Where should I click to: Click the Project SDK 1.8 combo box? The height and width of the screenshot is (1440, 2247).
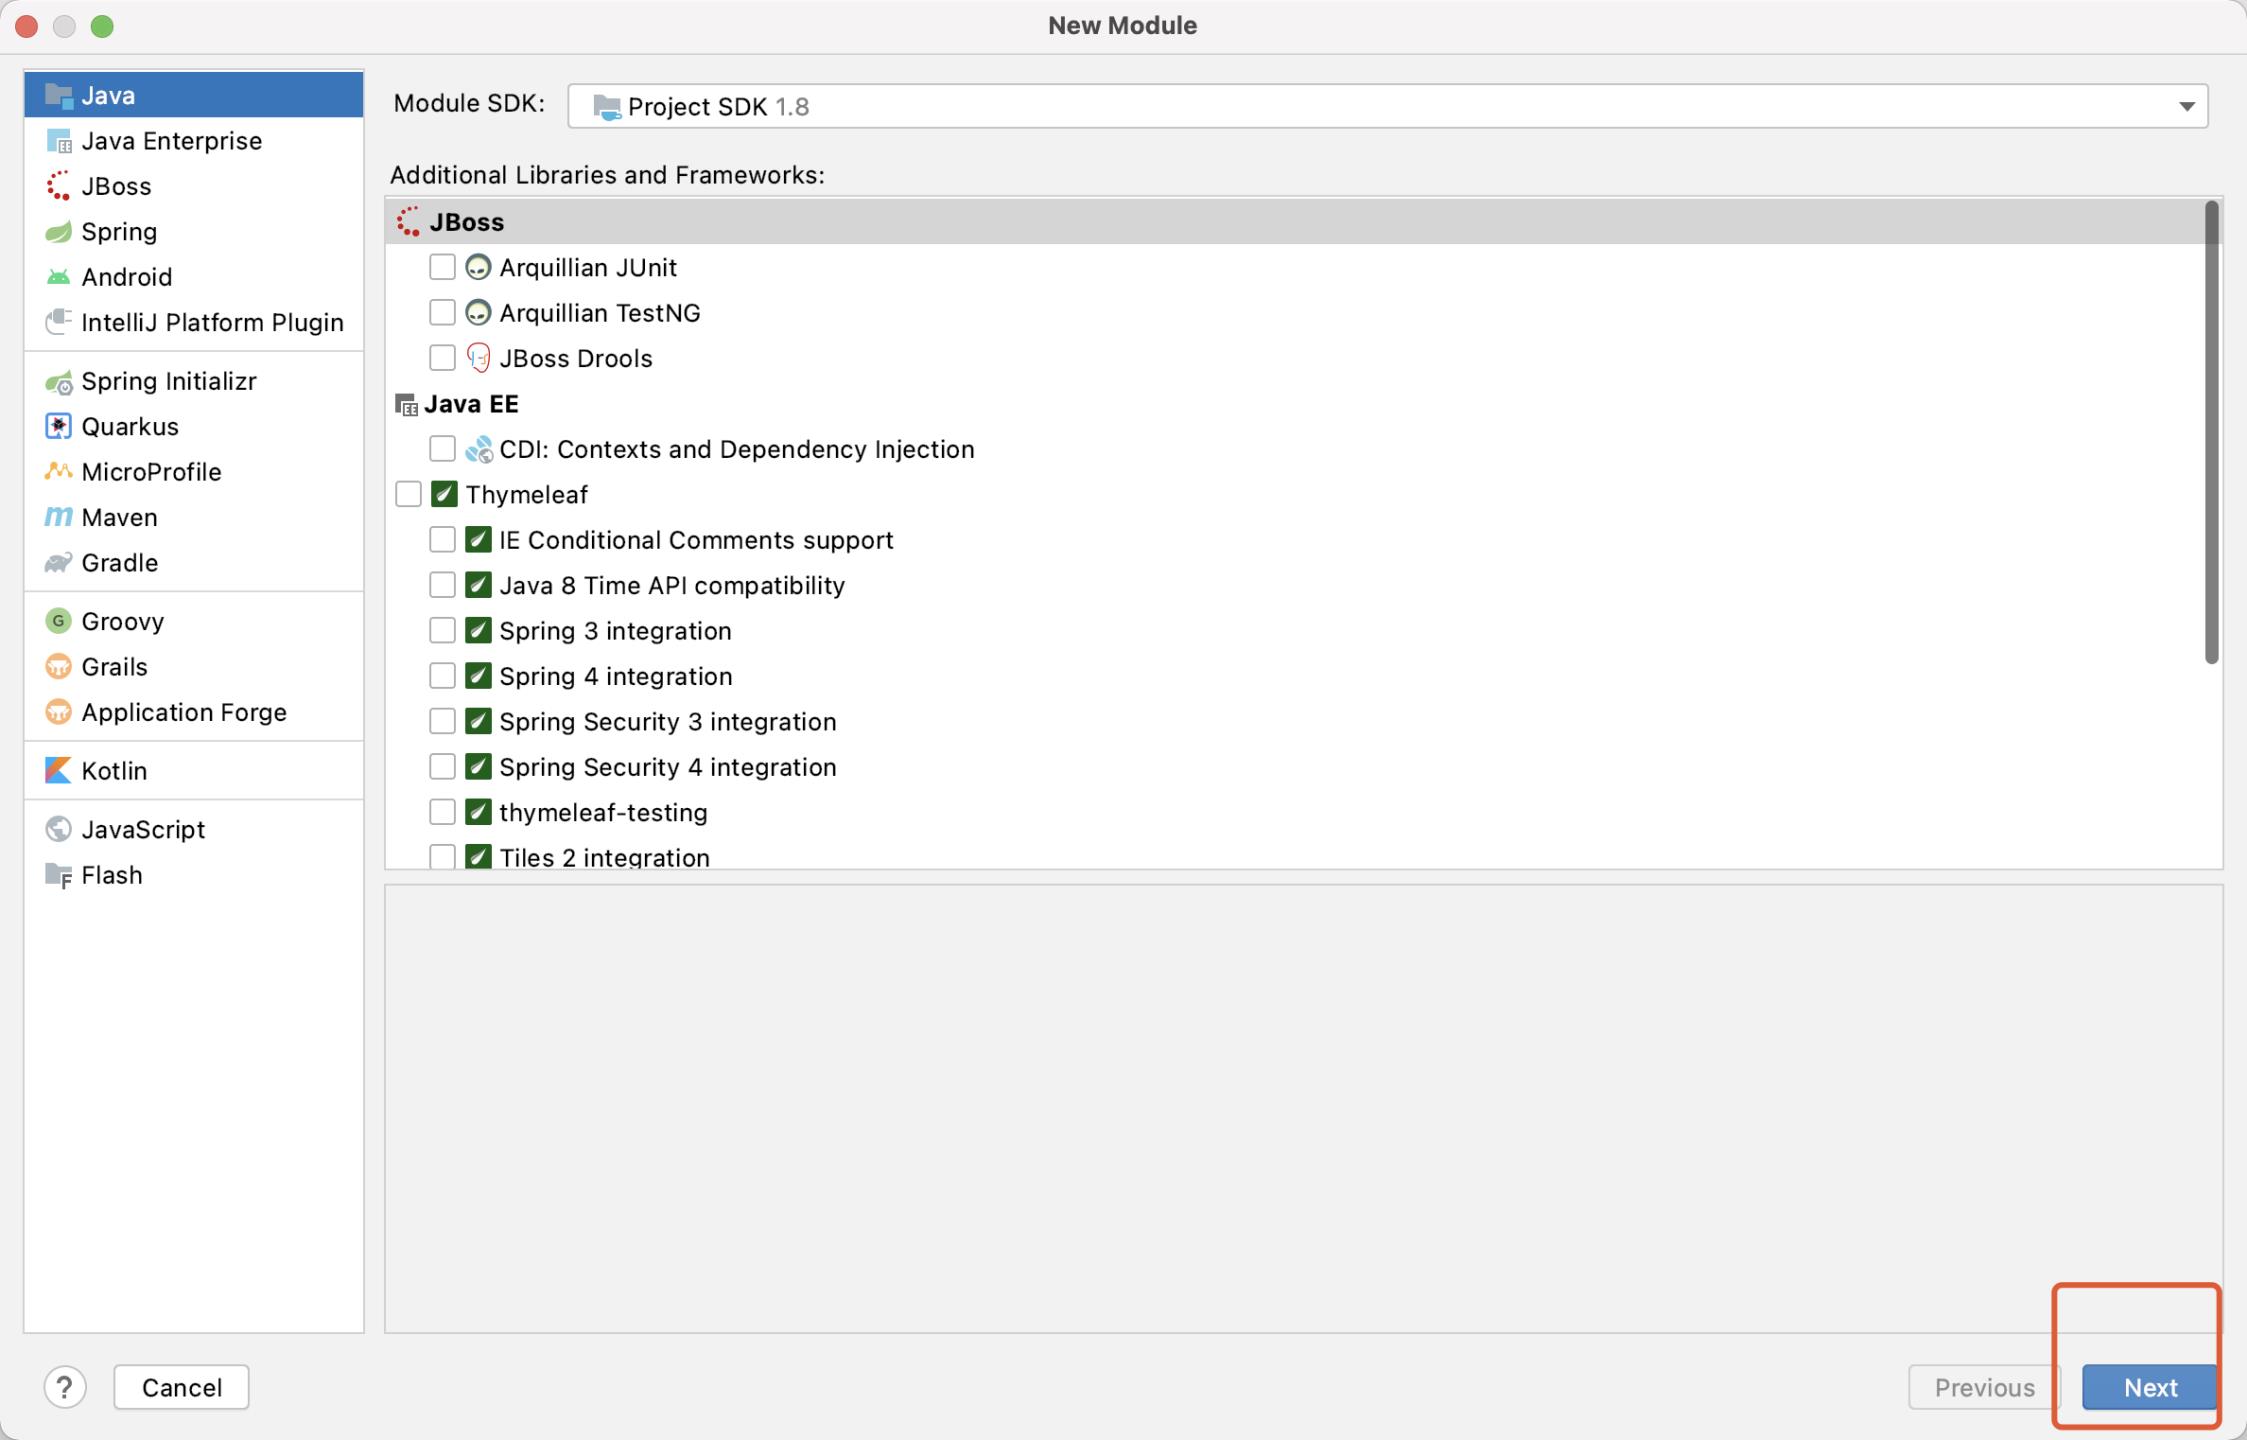pos(1387,107)
